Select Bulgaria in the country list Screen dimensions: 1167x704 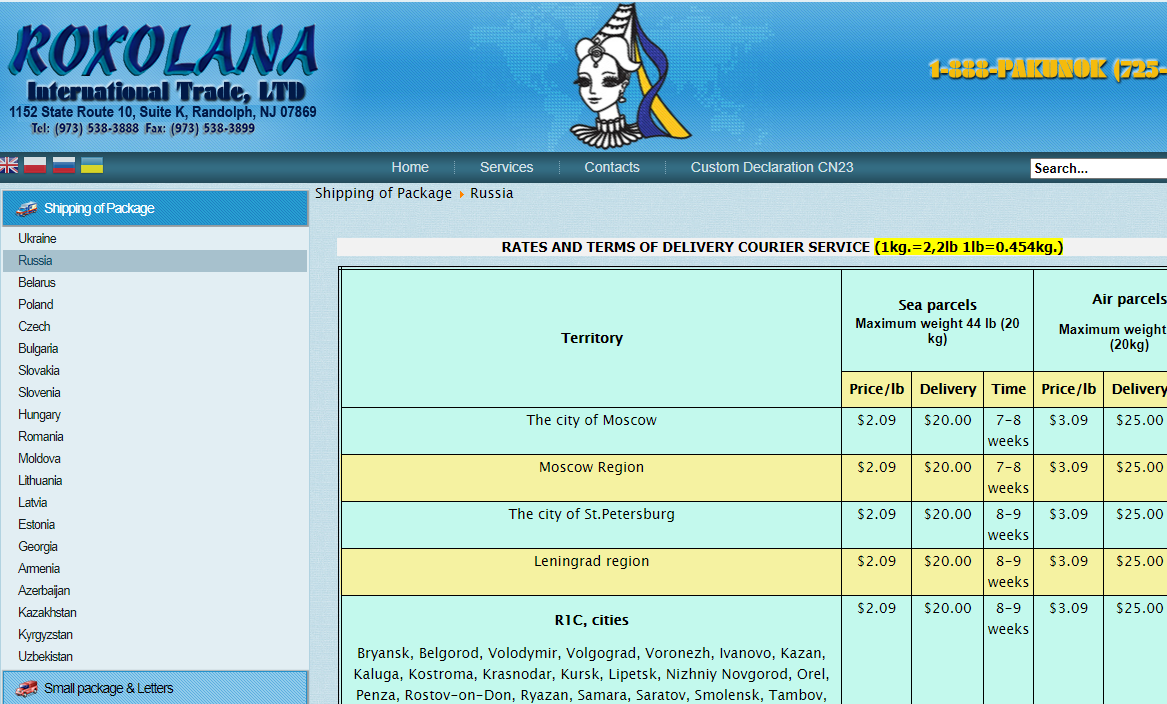click(x=38, y=348)
